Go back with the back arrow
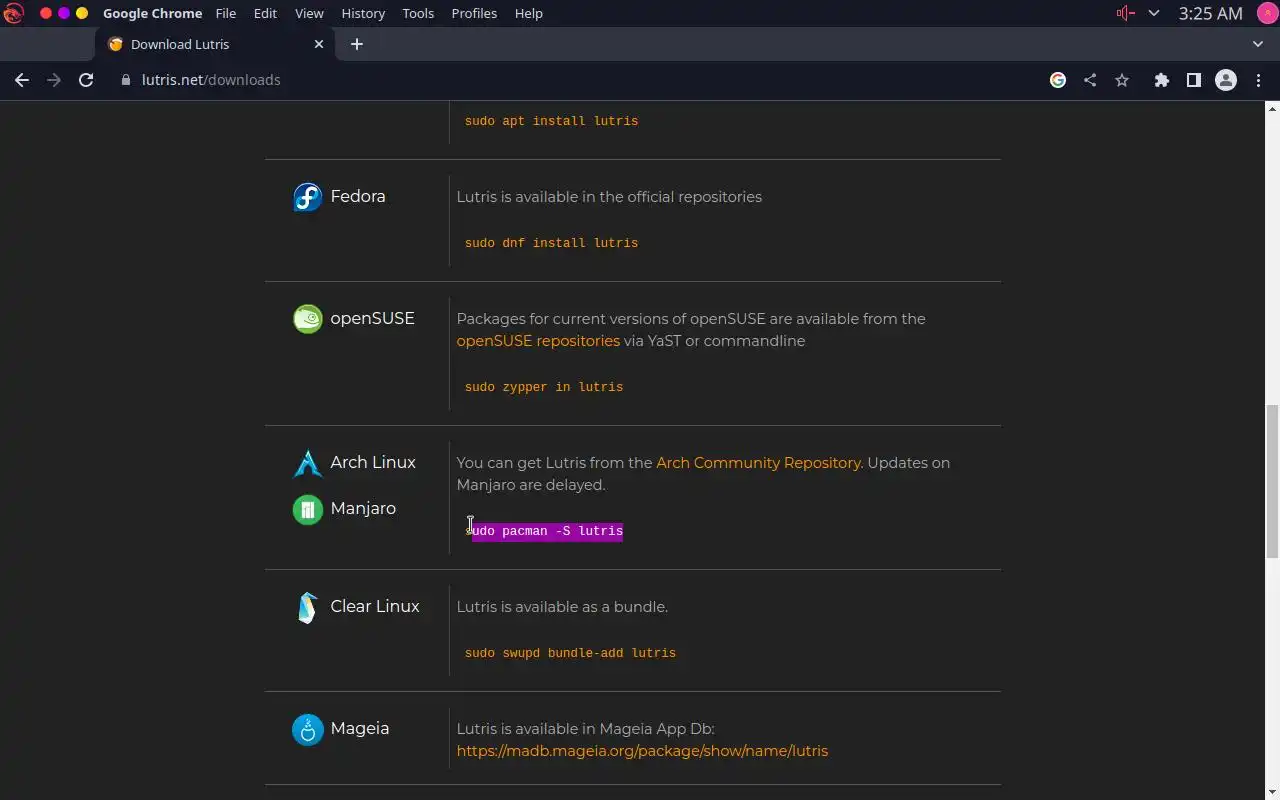This screenshot has width=1280, height=800. click(22, 80)
